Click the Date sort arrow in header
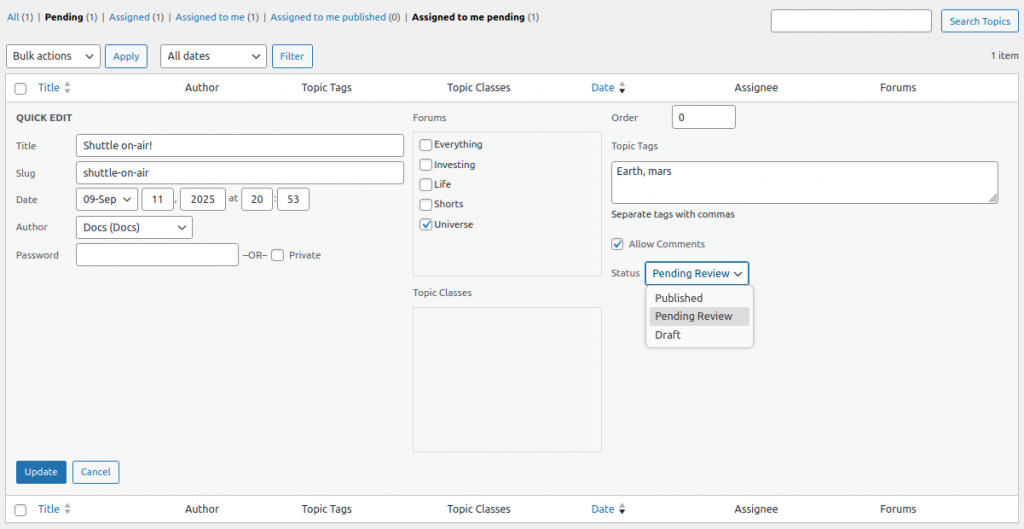Screen dimensions: 1024x529 (622, 88)
